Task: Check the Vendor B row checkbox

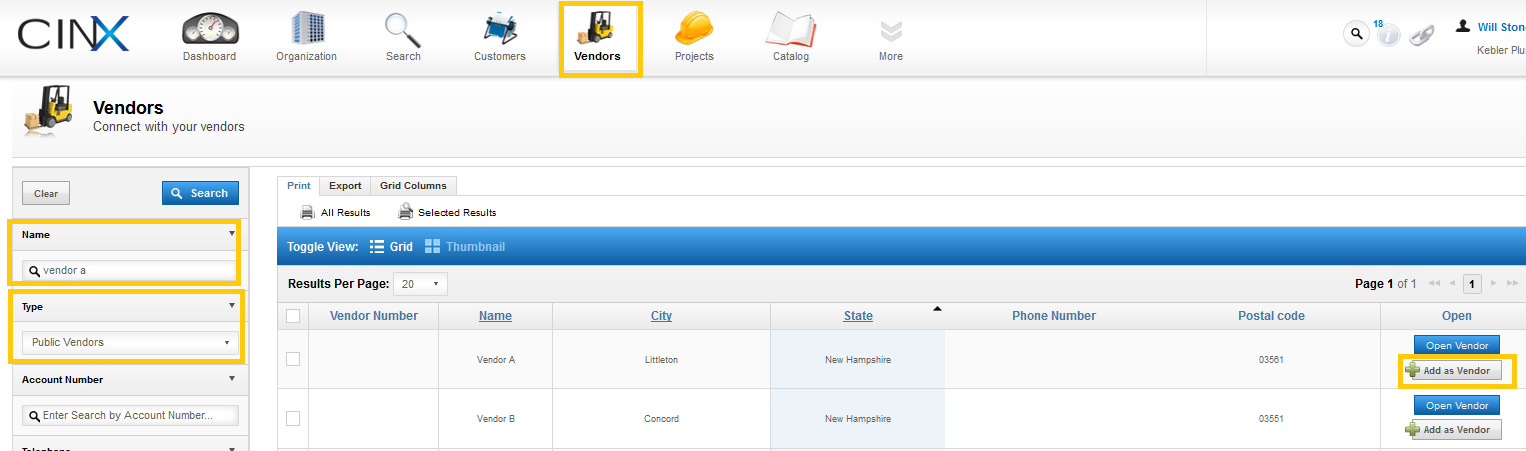Action: tap(293, 419)
